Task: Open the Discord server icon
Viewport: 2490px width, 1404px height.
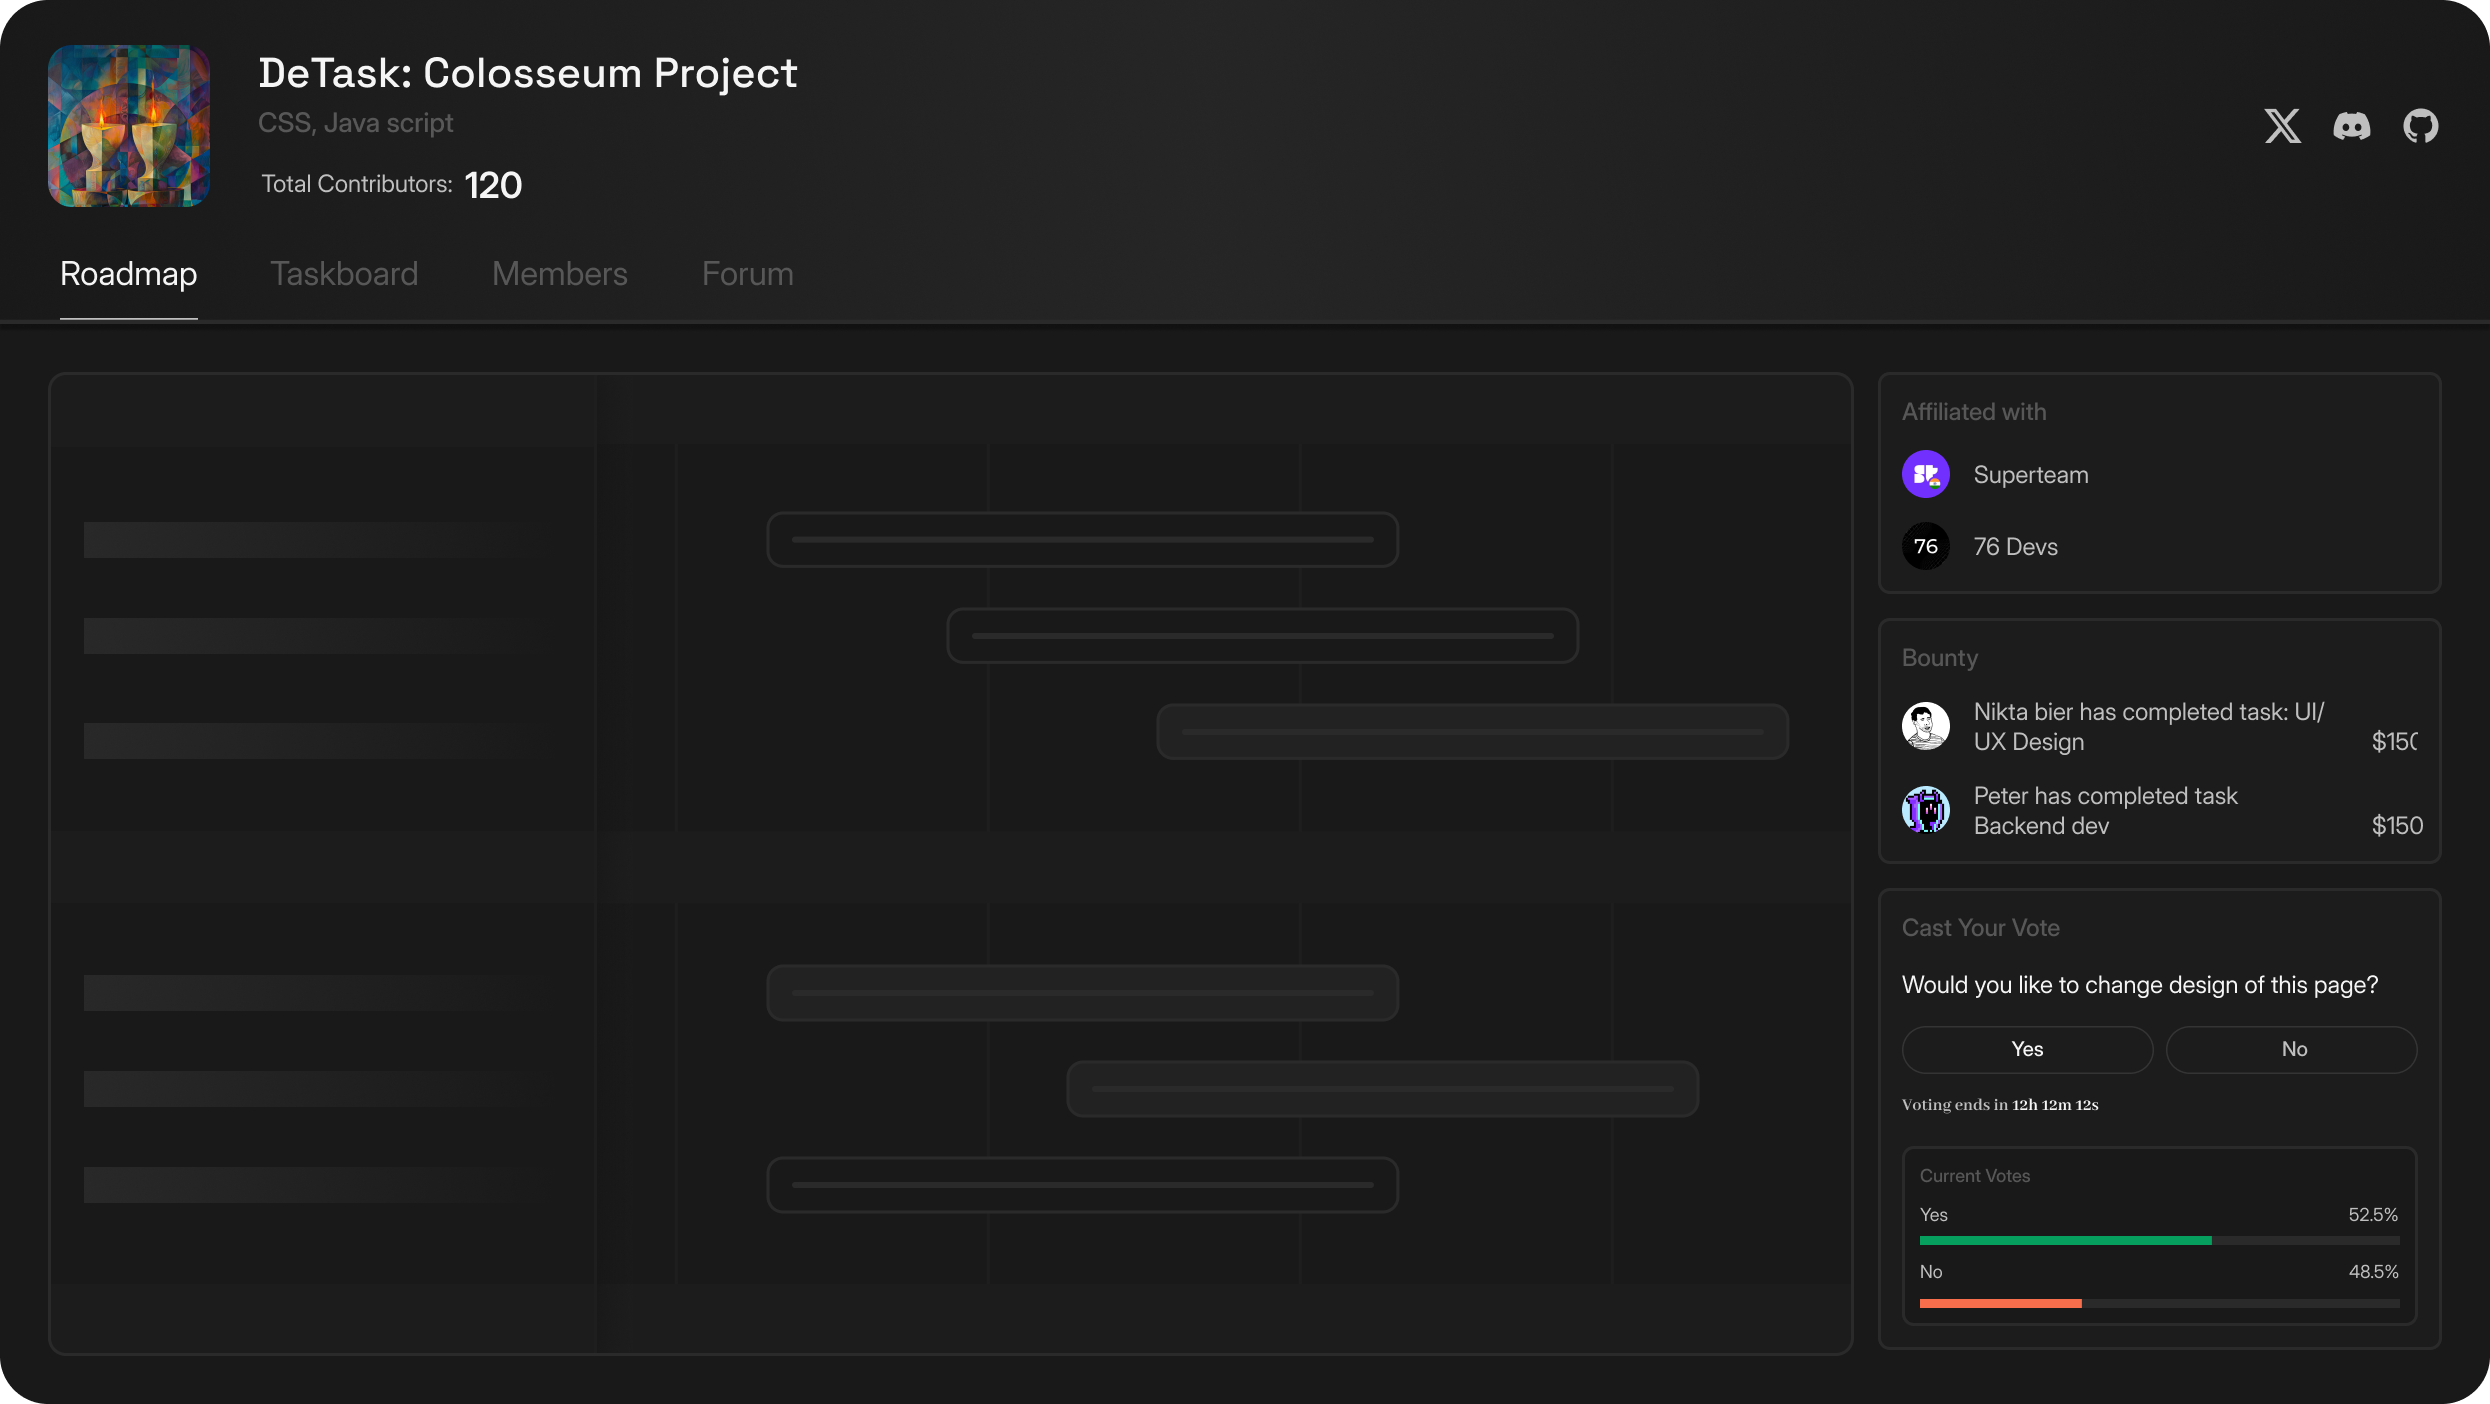Action: click(x=2351, y=126)
